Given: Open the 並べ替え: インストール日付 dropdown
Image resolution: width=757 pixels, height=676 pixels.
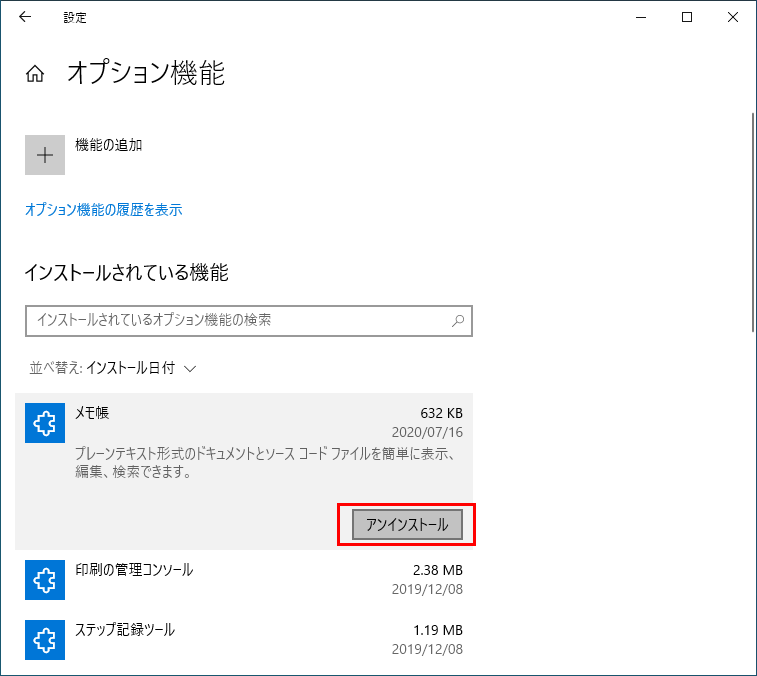Looking at the screenshot, I should pyautogui.click(x=113, y=368).
